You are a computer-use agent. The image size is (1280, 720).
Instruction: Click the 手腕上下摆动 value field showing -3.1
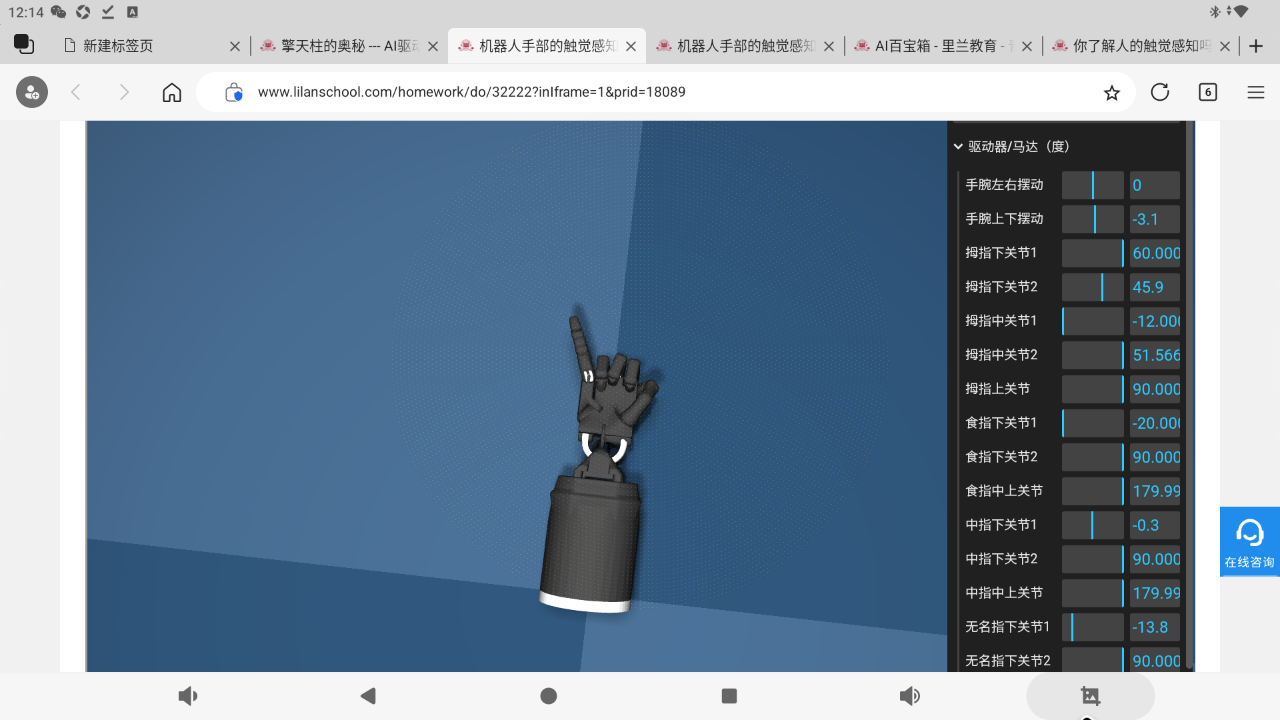coord(1154,219)
